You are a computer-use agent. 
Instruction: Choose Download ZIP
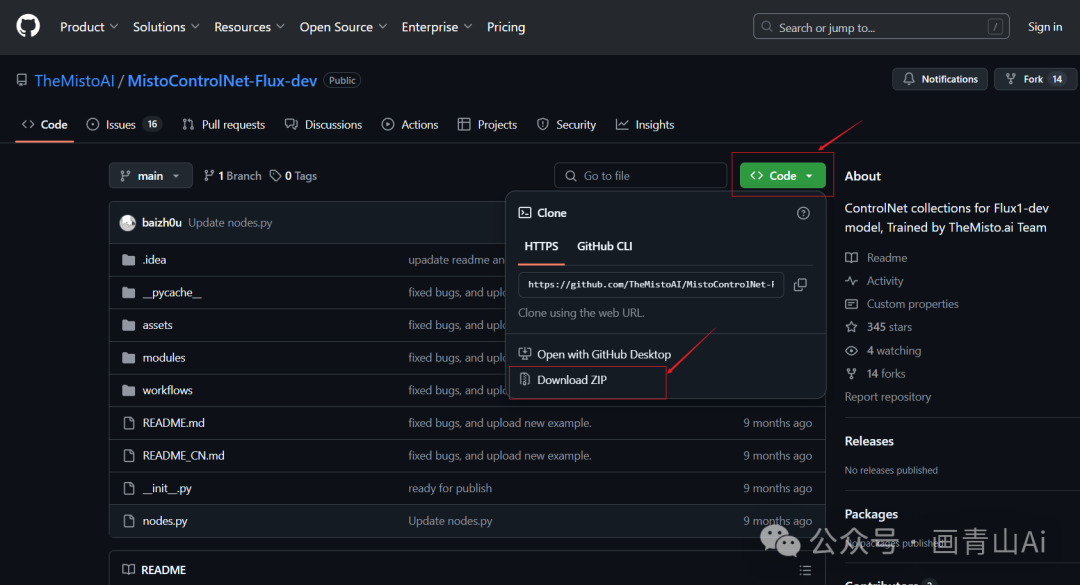tap(563, 380)
